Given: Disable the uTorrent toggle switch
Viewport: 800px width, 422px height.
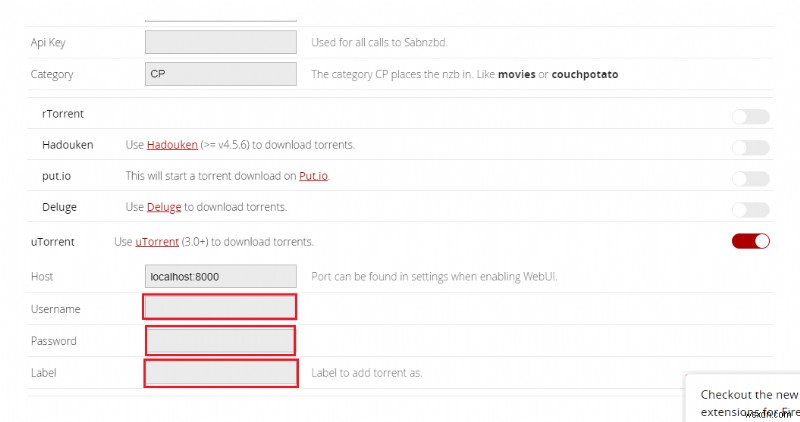Looking at the screenshot, I should pos(750,241).
